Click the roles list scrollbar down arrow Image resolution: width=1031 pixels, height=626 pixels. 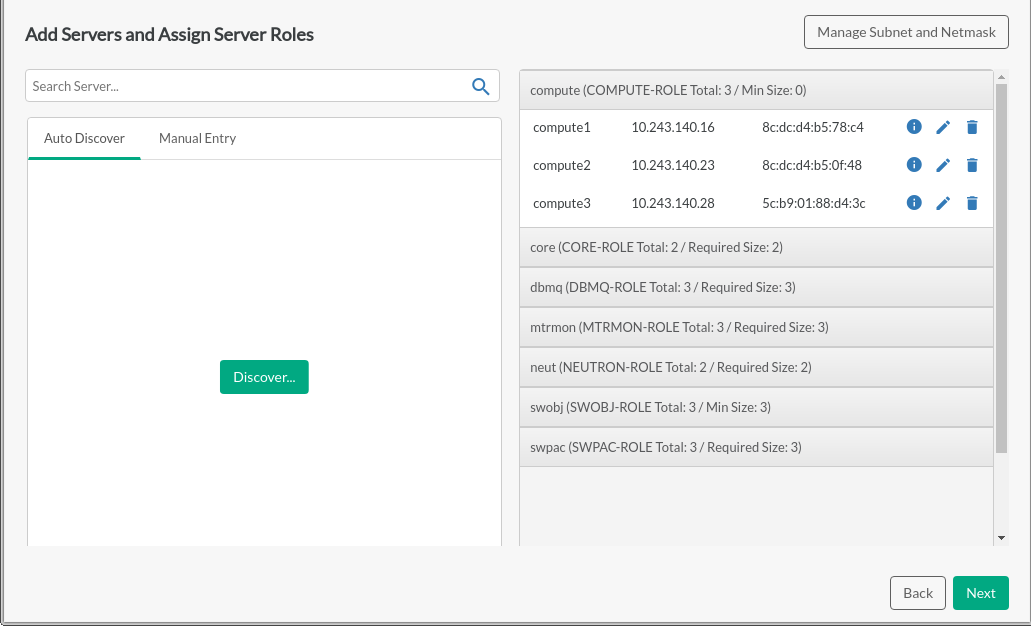pyautogui.click(x=1001, y=538)
